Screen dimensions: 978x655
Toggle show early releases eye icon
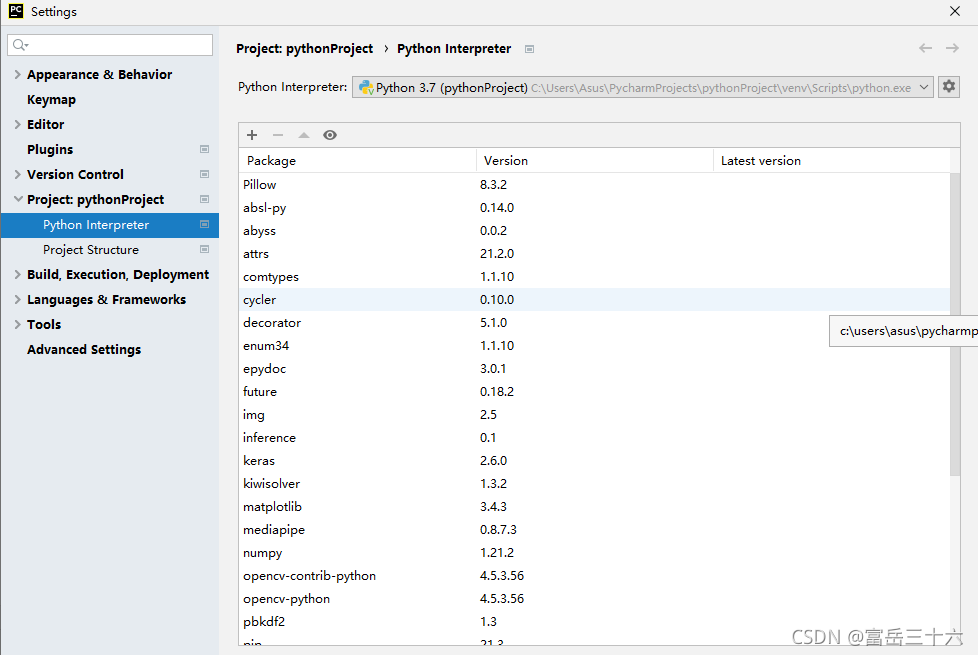pos(330,135)
